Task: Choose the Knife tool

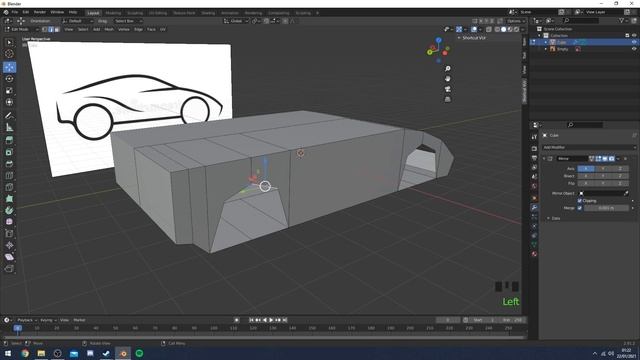Action: [9, 187]
